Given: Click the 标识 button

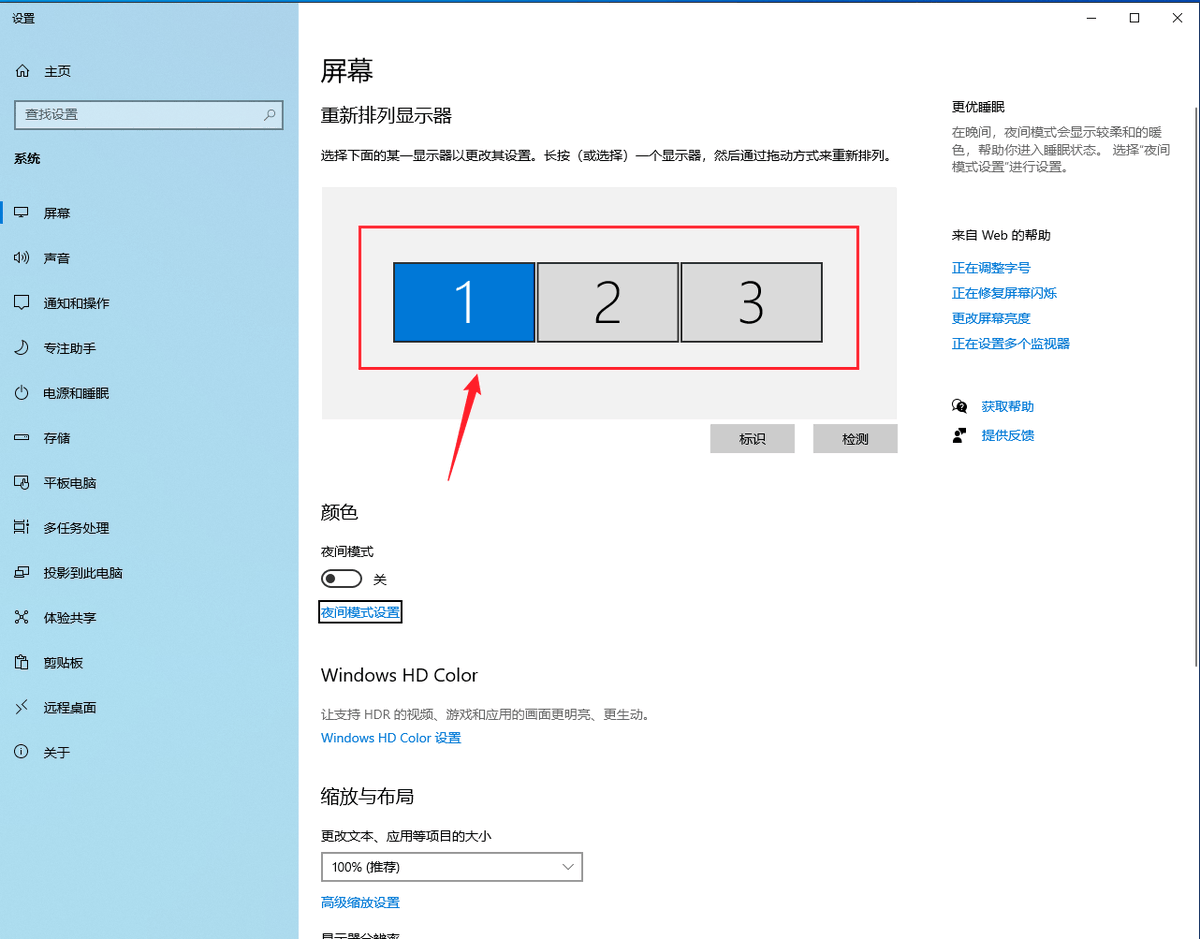Looking at the screenshot, I should pos(752,439).
